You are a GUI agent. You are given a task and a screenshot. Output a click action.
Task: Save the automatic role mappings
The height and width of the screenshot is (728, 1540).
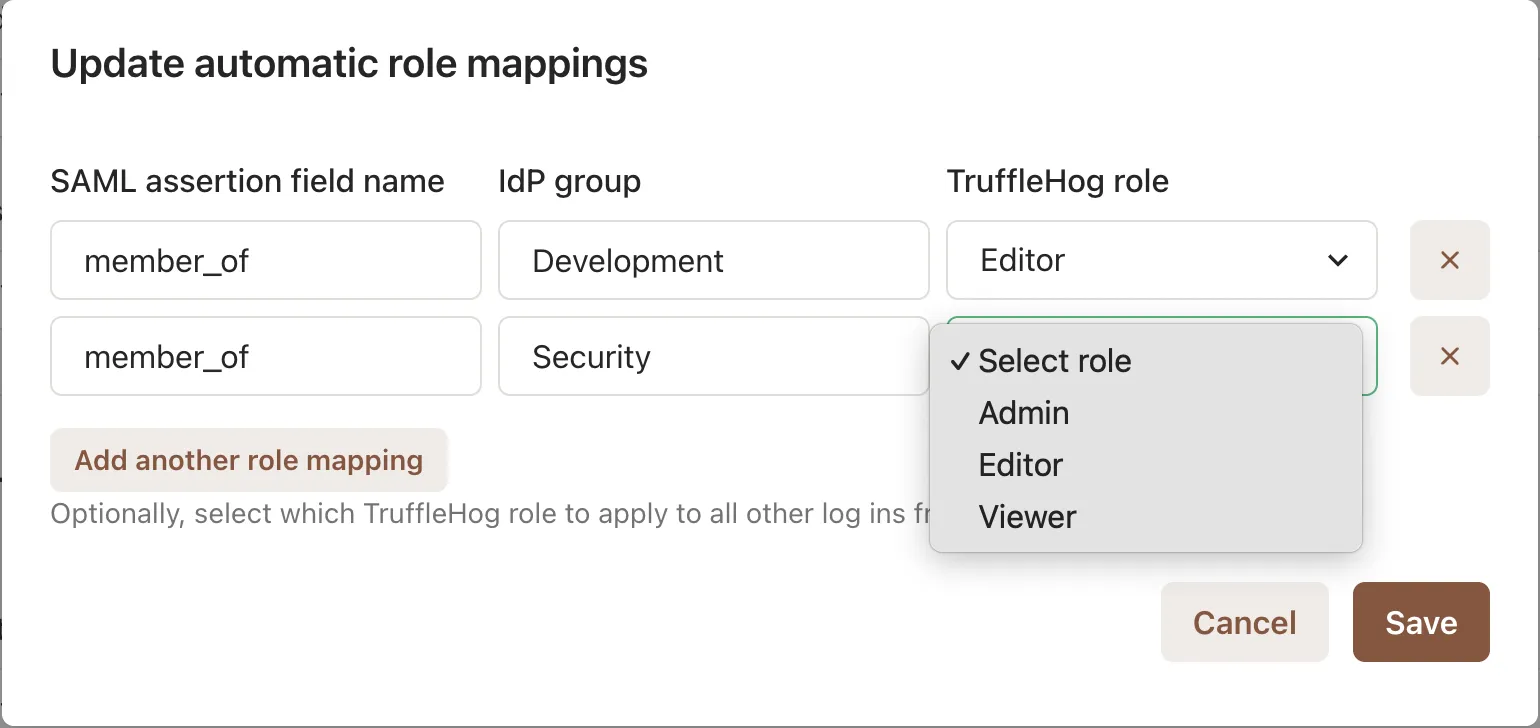pyautogui.click(x=1421, y=622)
